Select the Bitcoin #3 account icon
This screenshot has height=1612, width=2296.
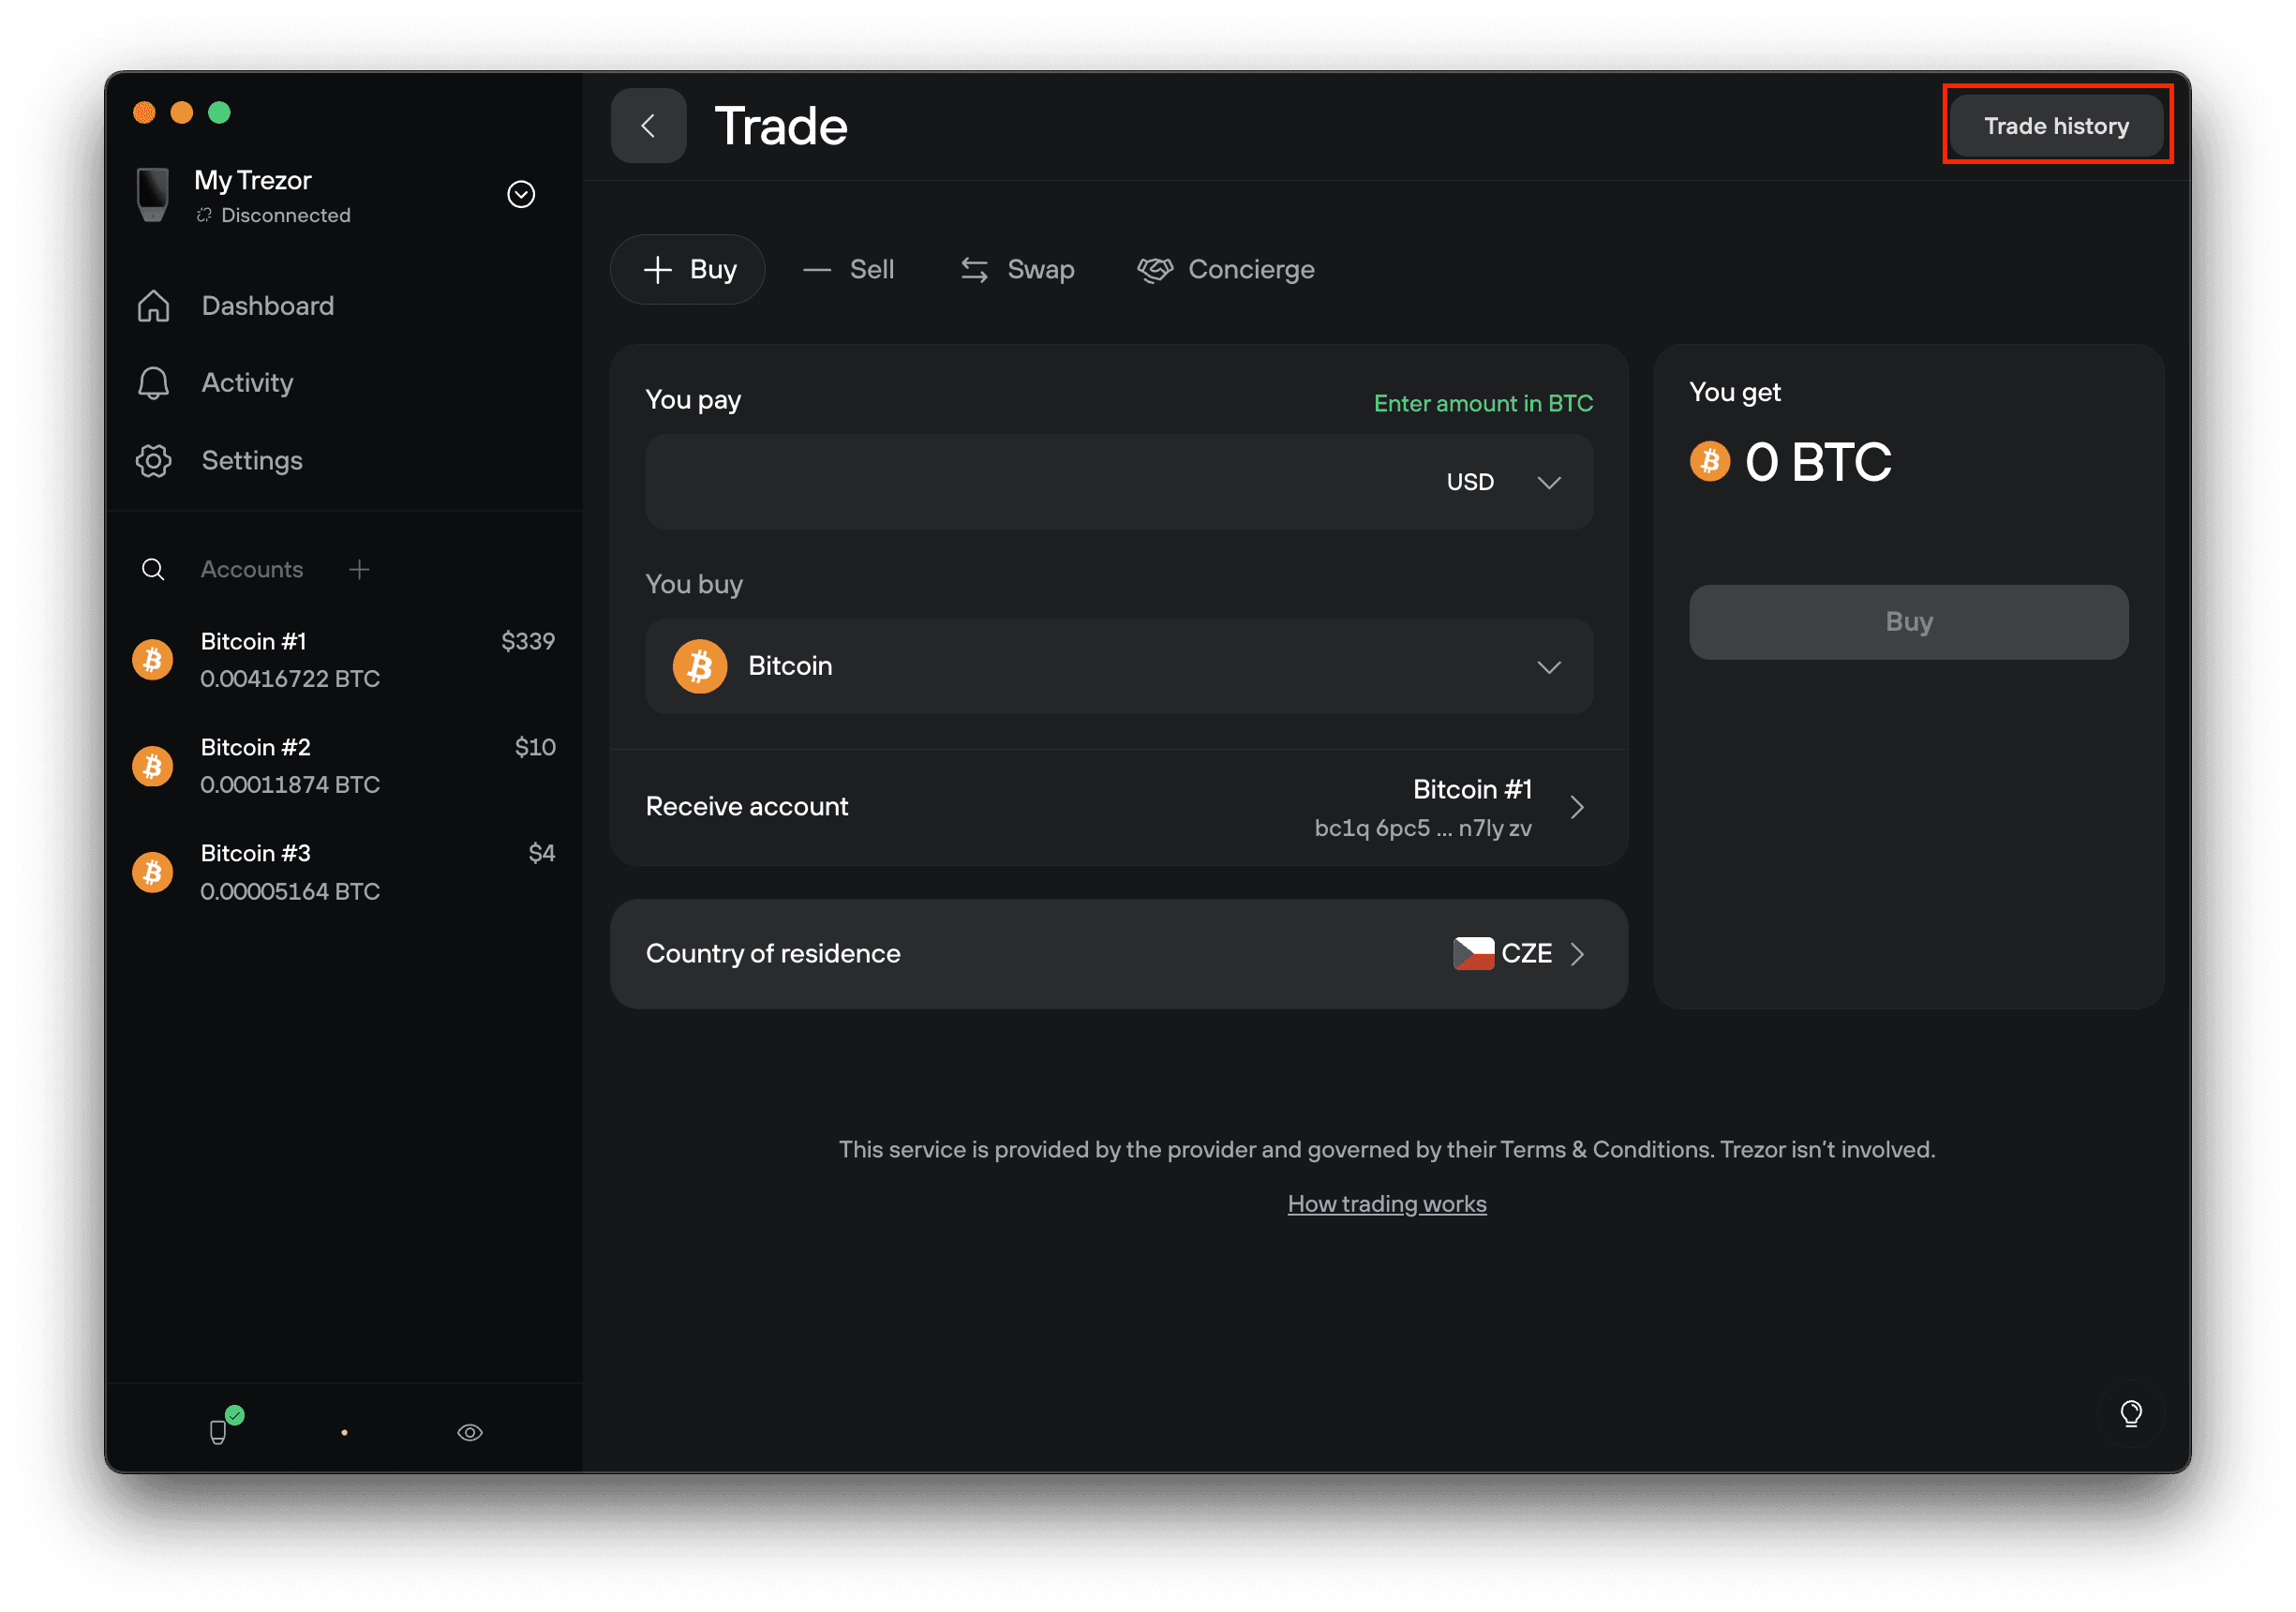pos(153,873)
